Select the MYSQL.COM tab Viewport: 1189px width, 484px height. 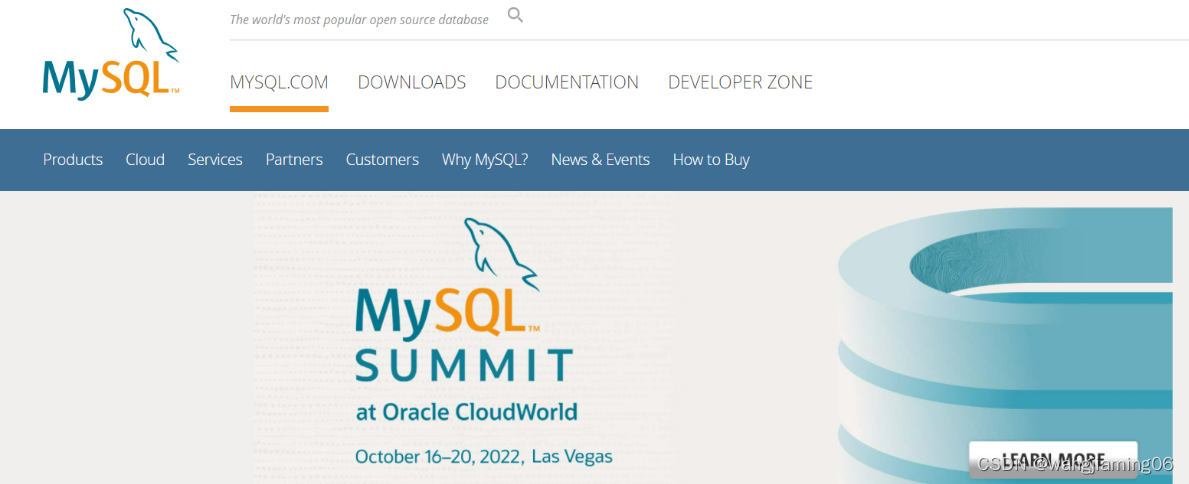pos(279,82)
